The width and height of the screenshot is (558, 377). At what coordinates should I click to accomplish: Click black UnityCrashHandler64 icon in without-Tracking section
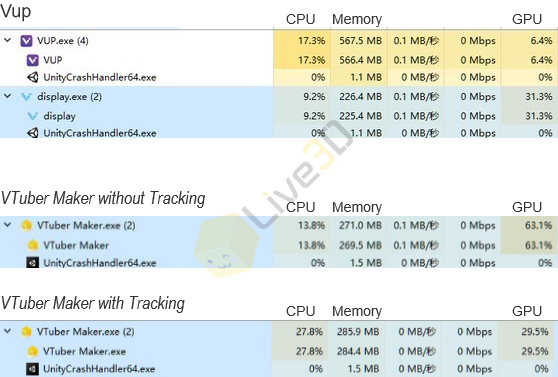[33, 263]
